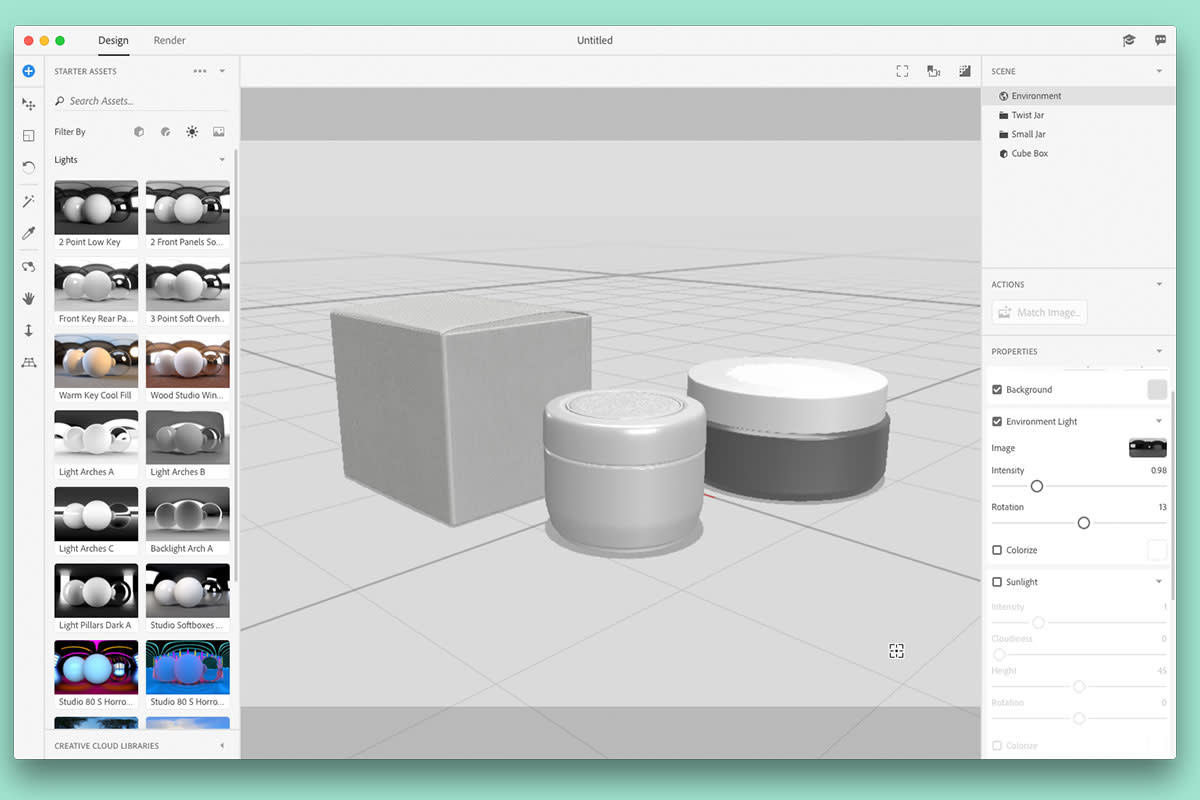The height and width of the screenshot is (800, 1200).
Task: Click the Cube Box model icon
Action: [1004, 154]
